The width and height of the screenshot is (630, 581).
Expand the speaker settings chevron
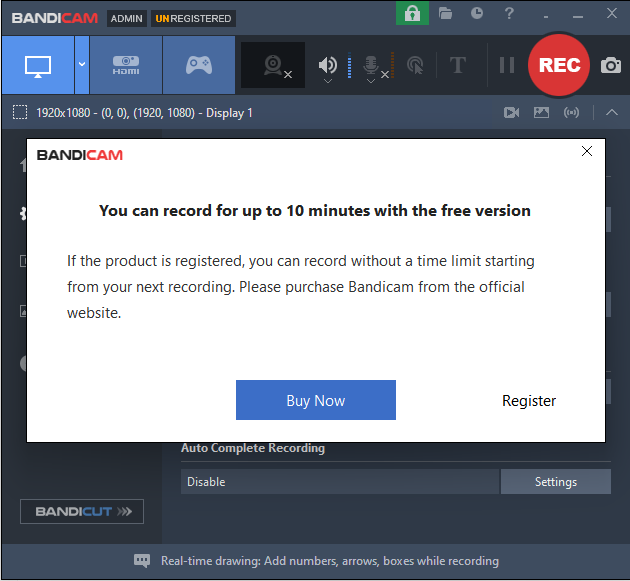tap(328, 81)
